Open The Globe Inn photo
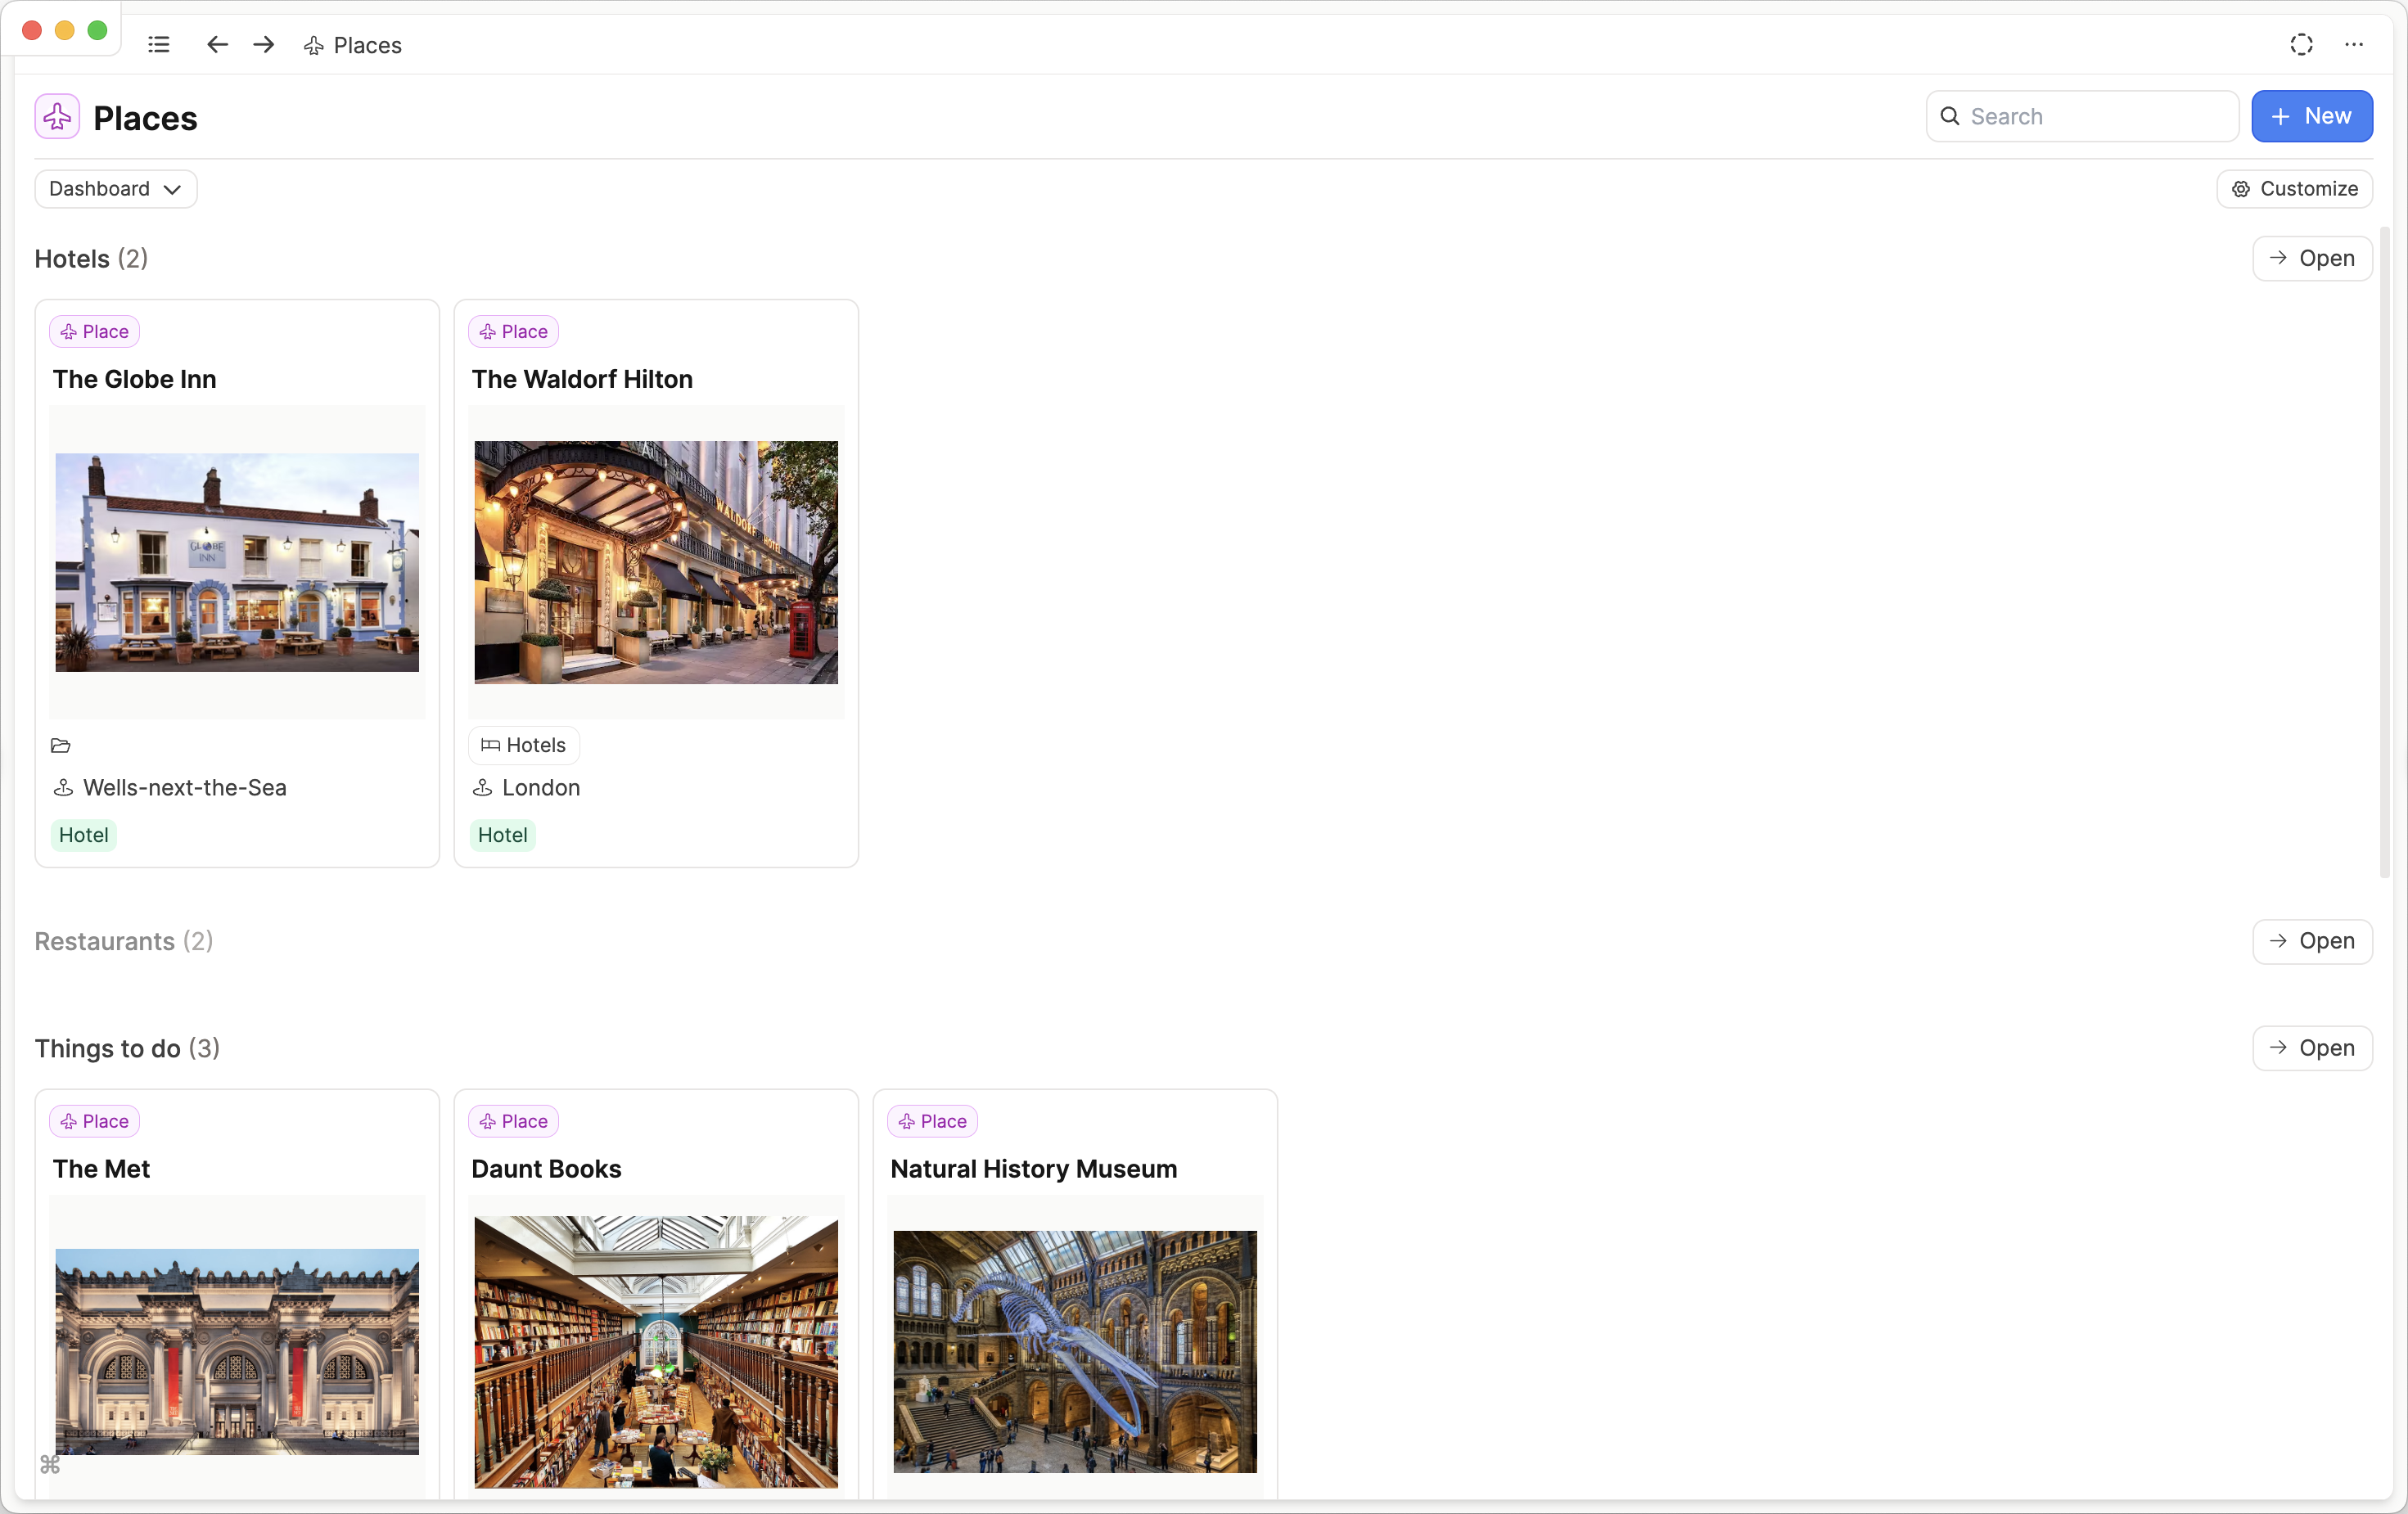Image resolution: width=2408 pixels, height=1514 pixels. click(x=238, y=563)
